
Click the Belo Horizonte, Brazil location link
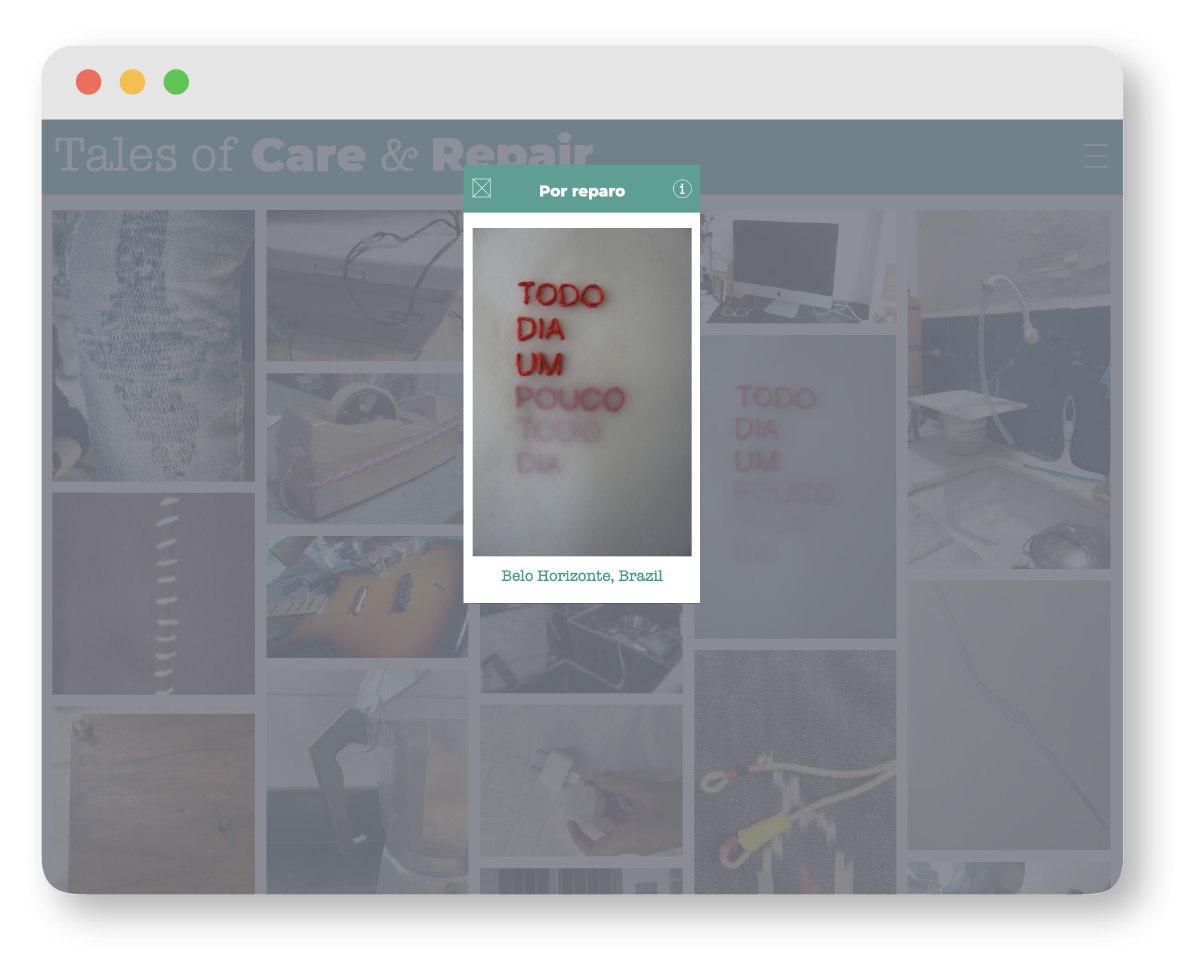[582, 576]
